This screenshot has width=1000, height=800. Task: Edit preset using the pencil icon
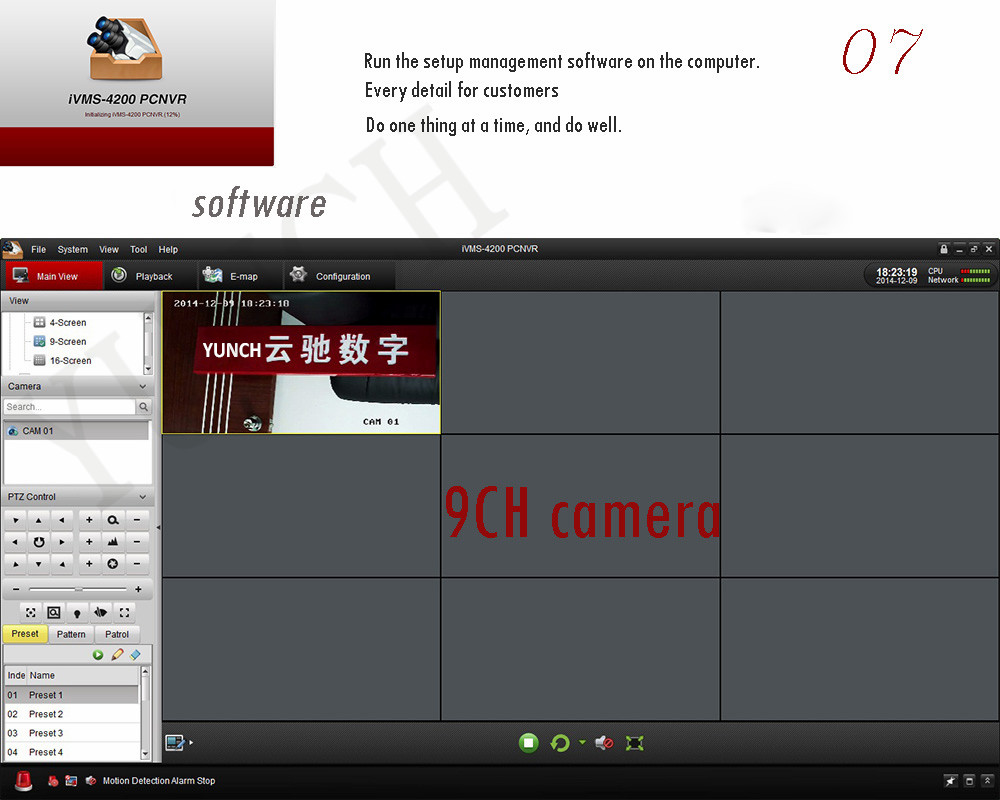[x=117, y=655]
